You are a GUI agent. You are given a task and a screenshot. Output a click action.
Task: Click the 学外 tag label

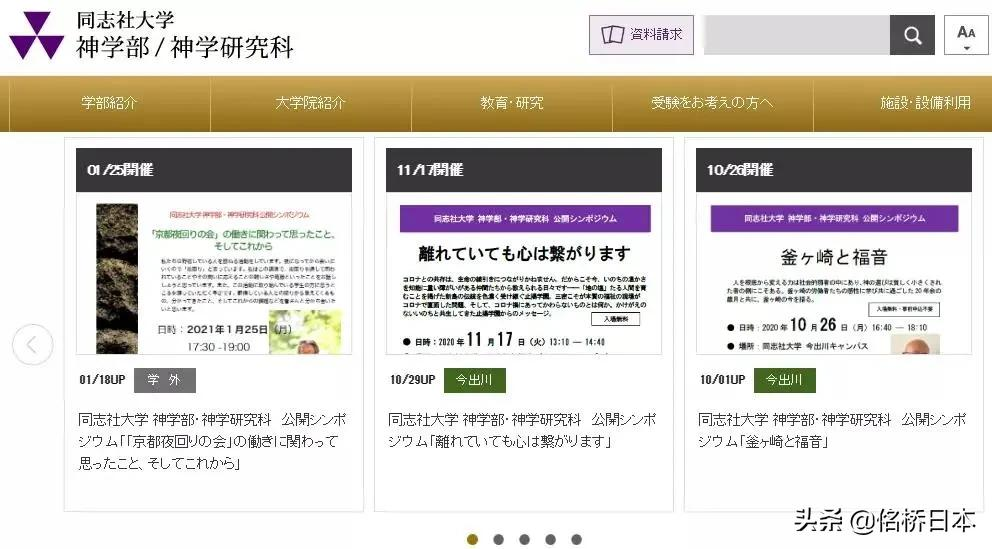point(164,380)
